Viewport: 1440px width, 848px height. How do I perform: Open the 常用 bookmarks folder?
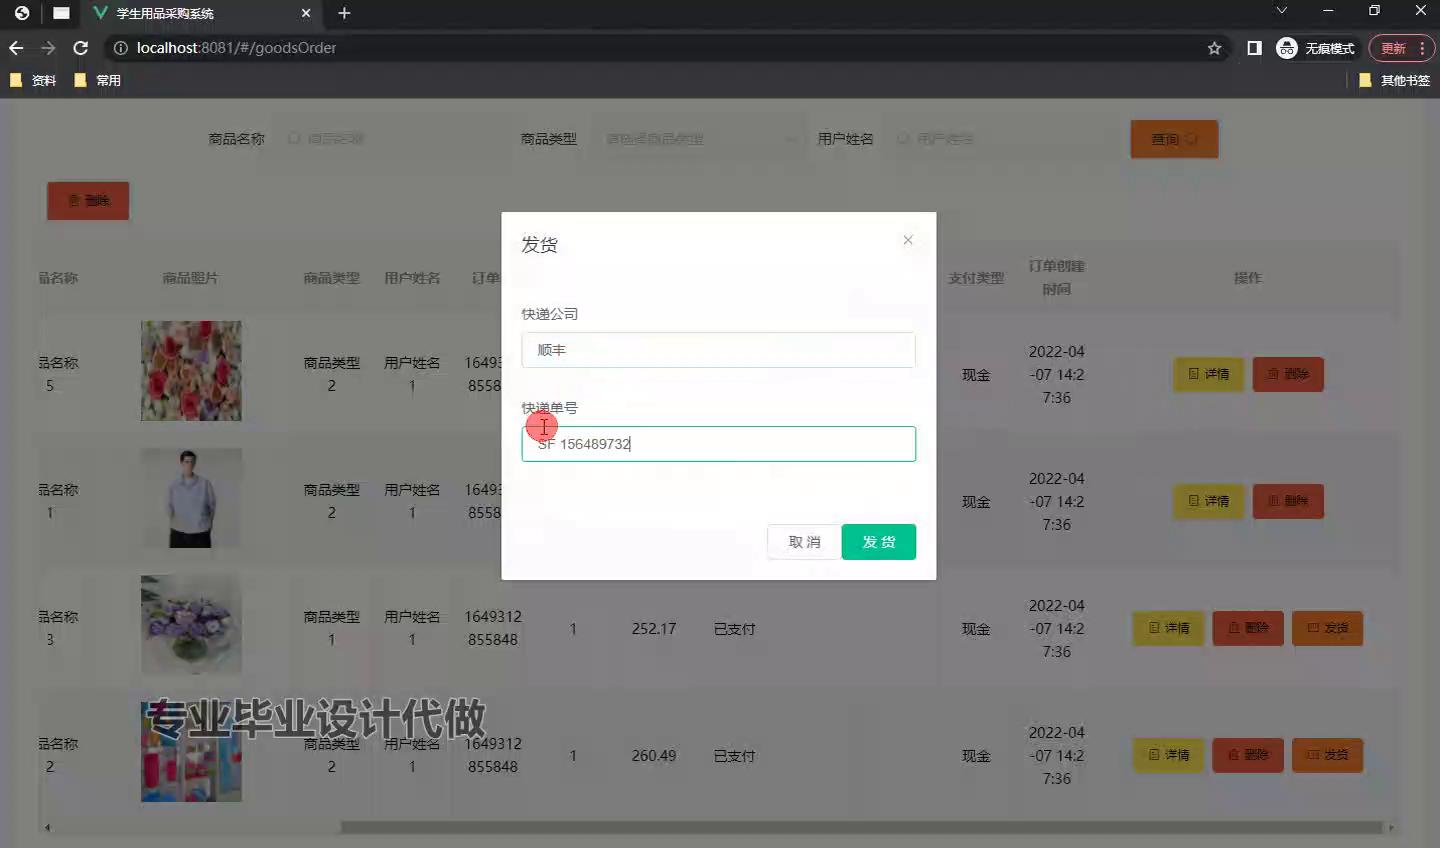tap(98, 80)
